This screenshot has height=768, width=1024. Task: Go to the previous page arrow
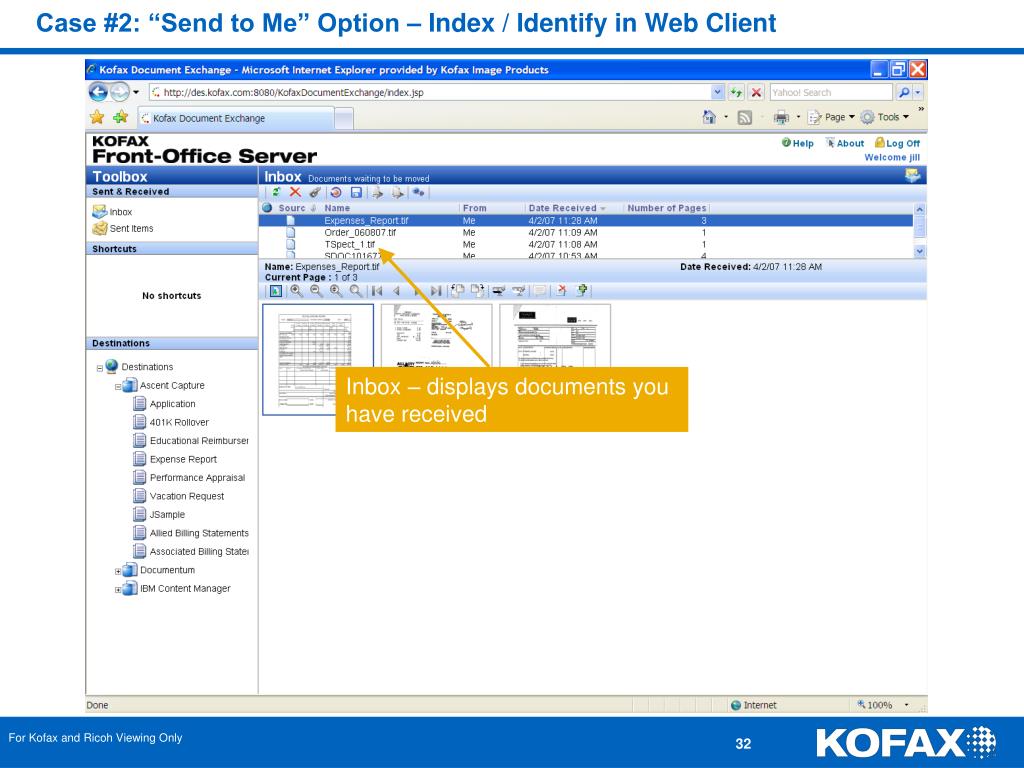pyautogui.click(x=396, y=291)
